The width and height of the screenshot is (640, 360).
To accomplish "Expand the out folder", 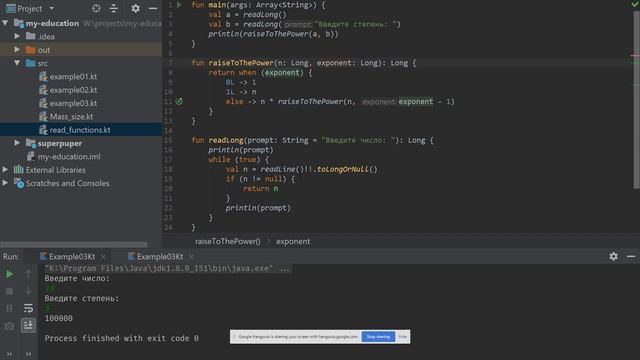I will (x=17, y=49).
